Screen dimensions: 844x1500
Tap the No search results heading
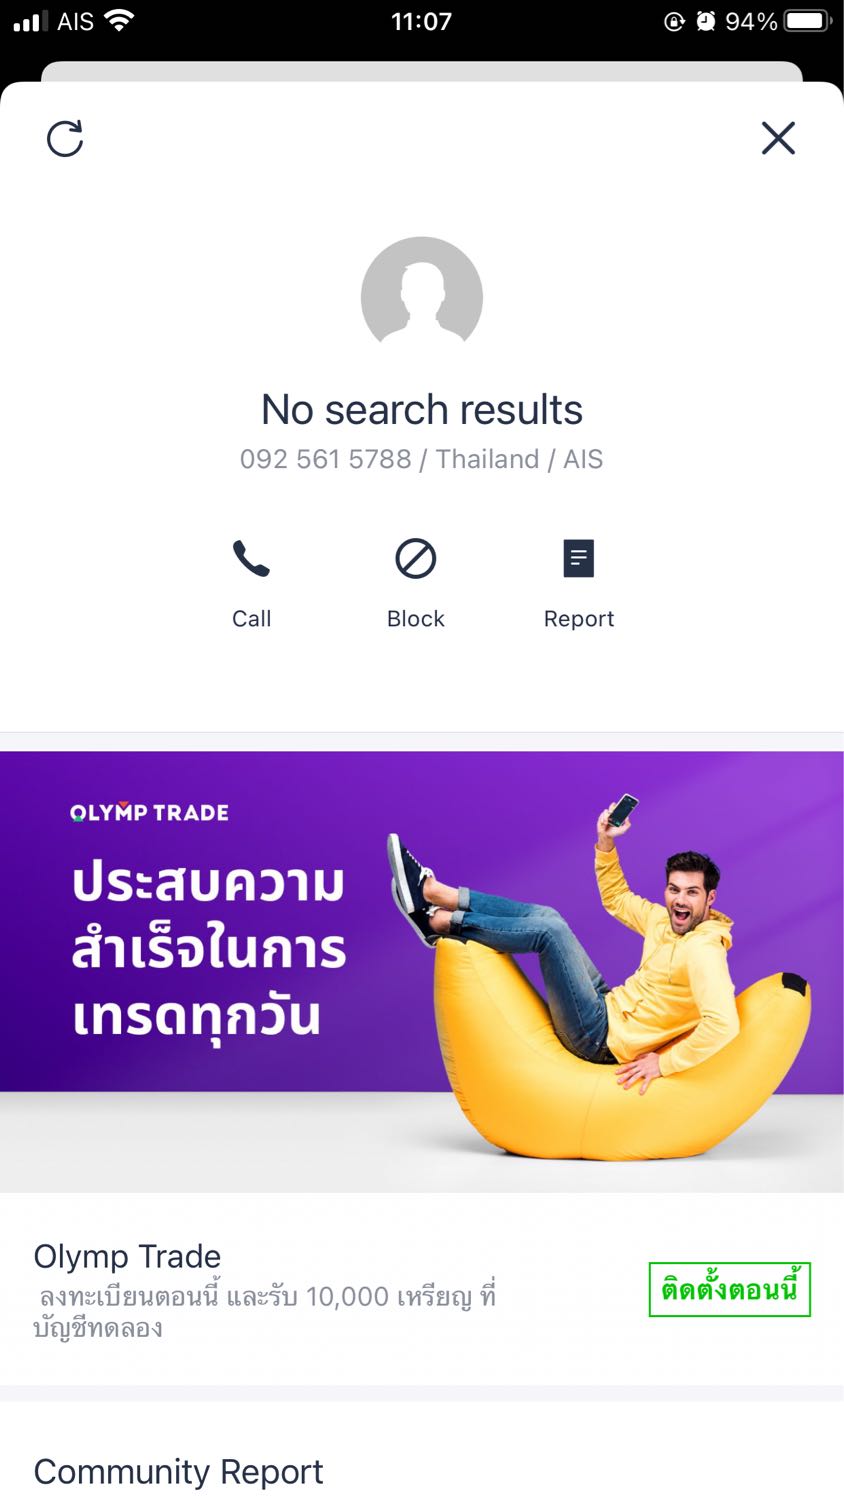click(422, 410)
